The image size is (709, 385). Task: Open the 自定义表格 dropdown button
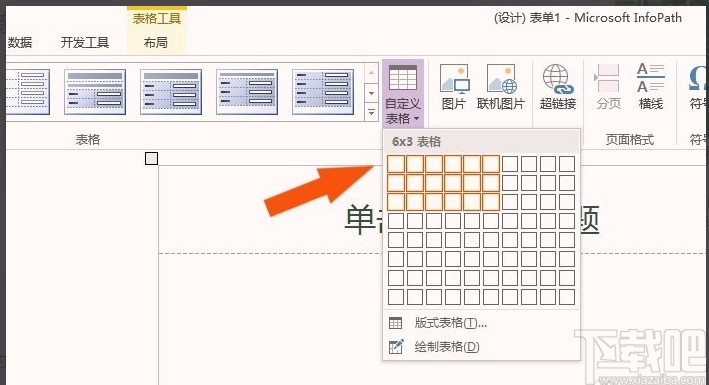click(x=403, y=94)
